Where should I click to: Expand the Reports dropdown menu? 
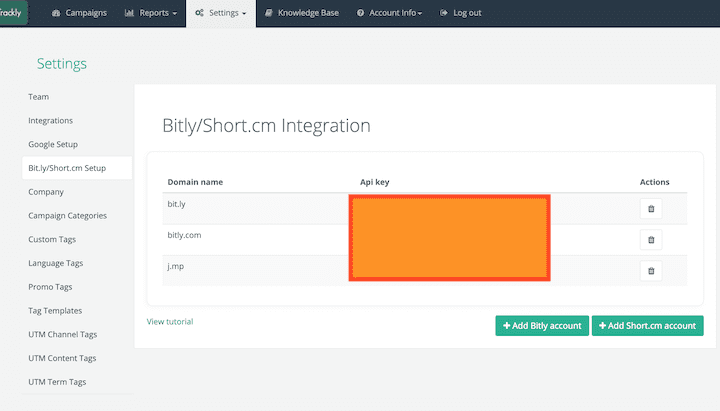(x=151, y=13)
